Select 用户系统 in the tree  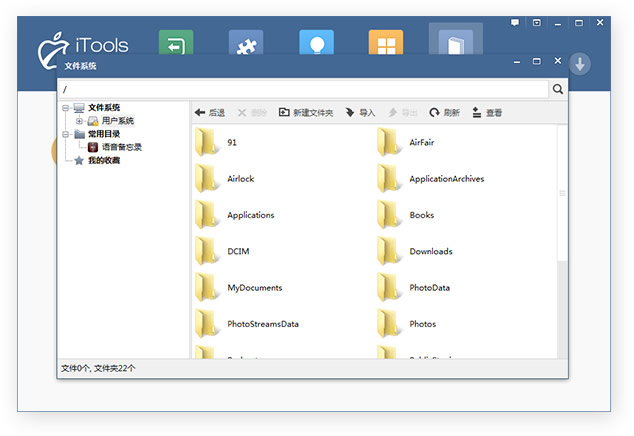pos(117,121)
